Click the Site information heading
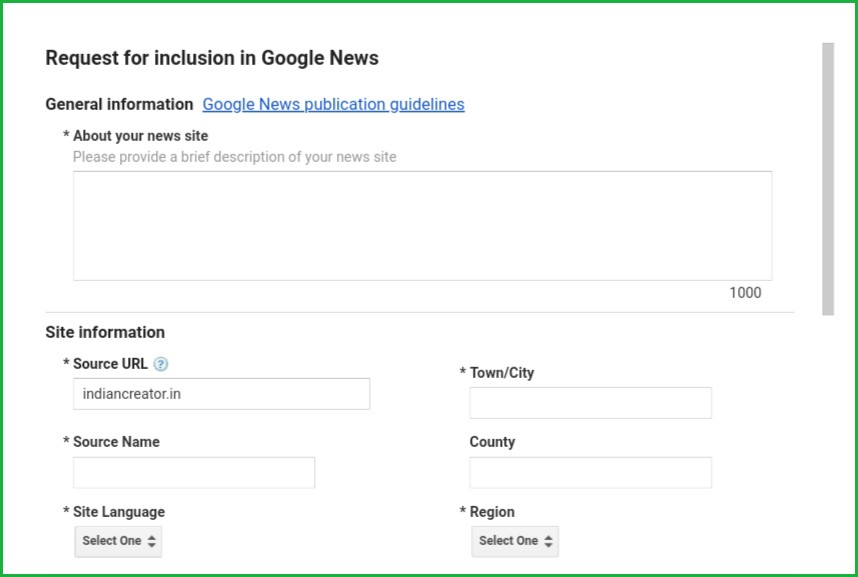Screen dimensions: 858x577 (x=105, y=332)
